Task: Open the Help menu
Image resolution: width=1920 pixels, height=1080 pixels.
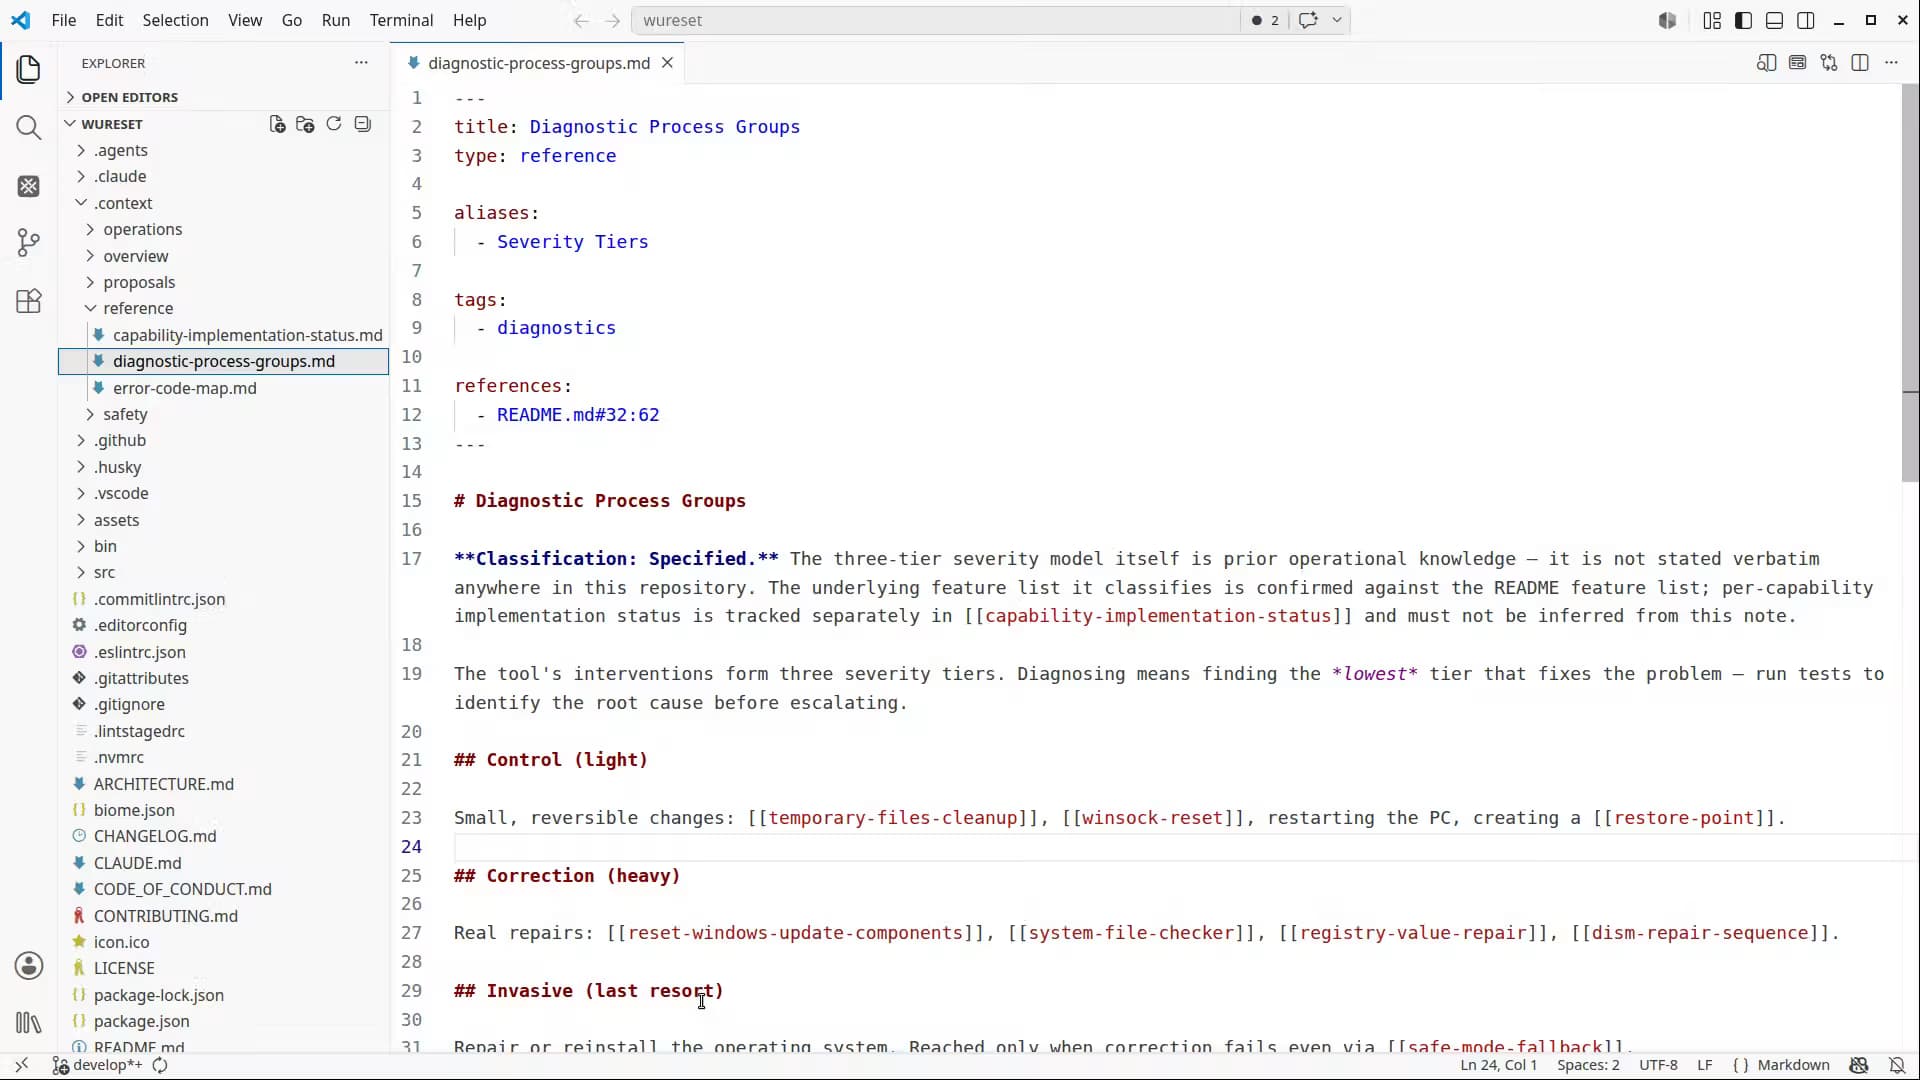Action: point(469,20)
